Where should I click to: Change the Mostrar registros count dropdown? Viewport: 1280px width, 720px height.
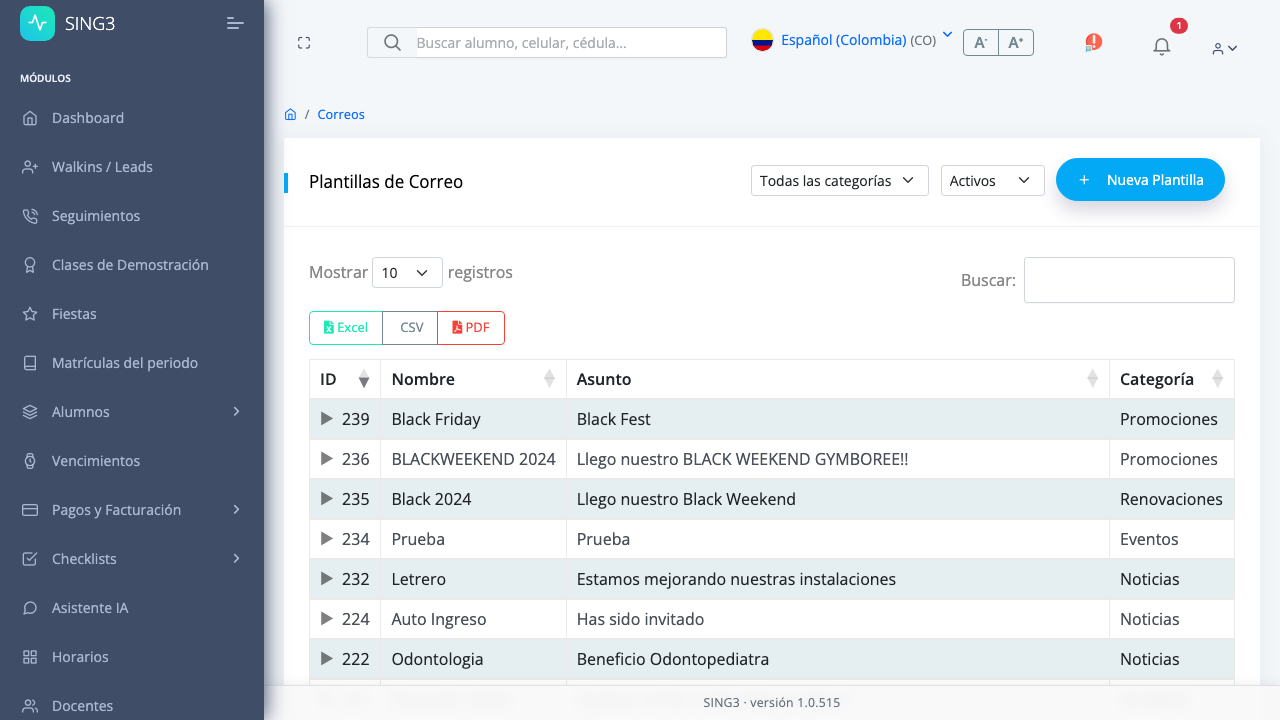407,272
